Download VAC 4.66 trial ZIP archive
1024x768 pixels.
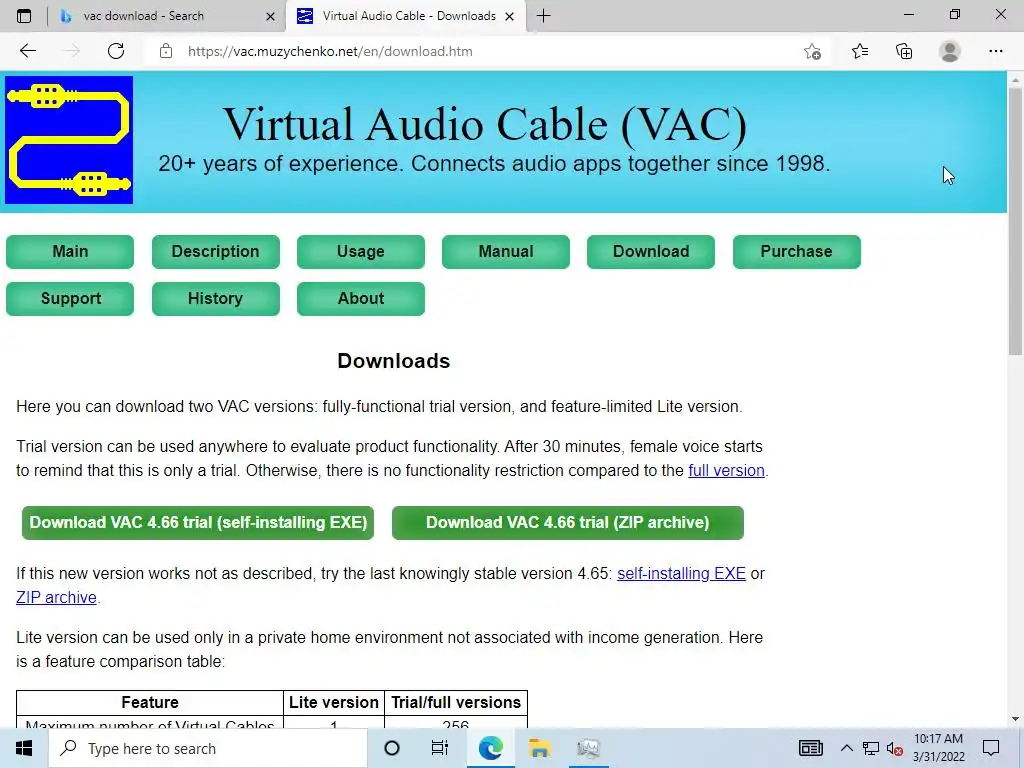pos(568,522)
